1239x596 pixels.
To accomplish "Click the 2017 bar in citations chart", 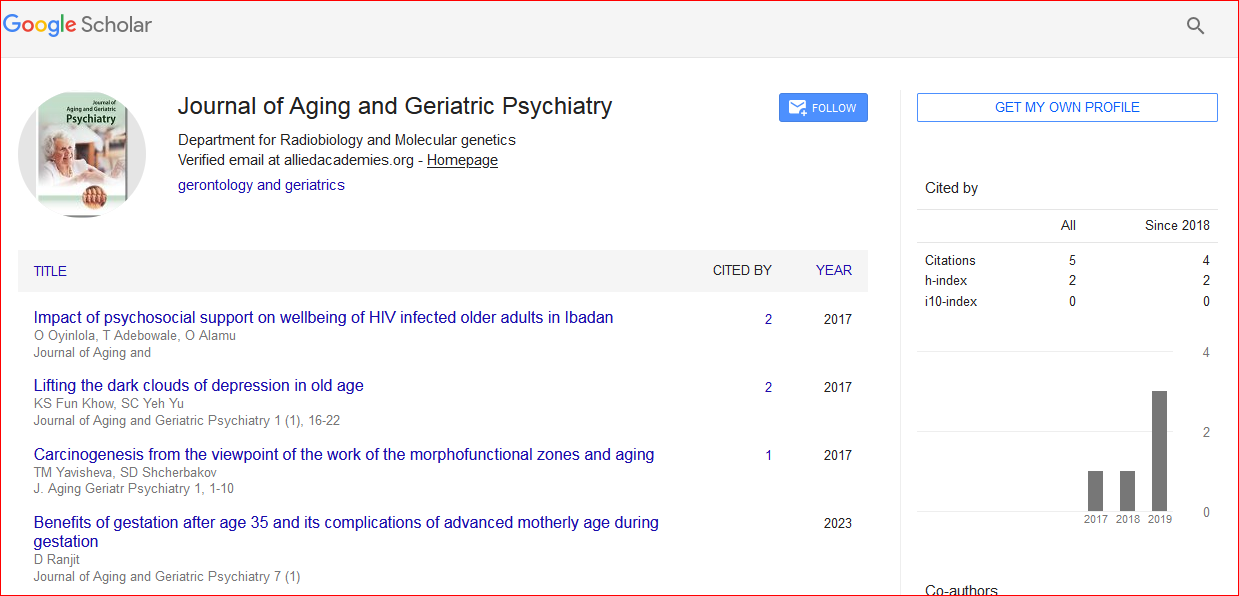I will (x=1095, y=491).
